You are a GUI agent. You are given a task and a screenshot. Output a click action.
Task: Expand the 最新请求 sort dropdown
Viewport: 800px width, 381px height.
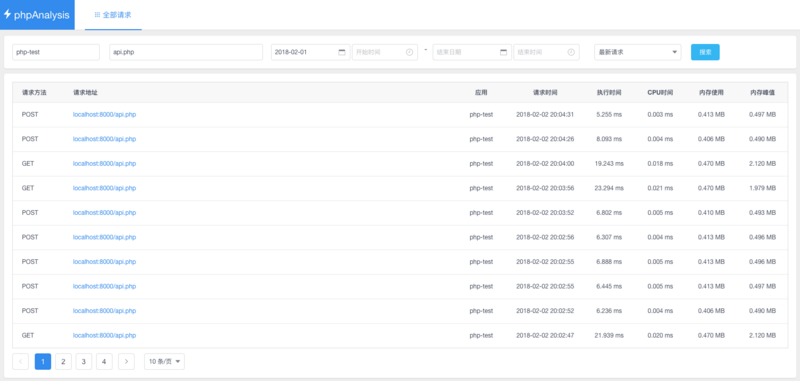pyautogui.click(x=637, y=52)
